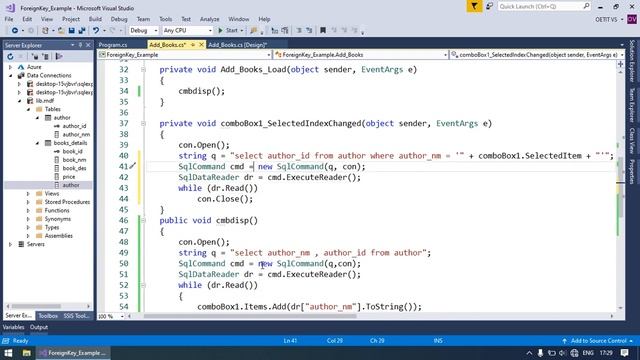
Task: Click the notifications flag icon in the title bar
Action: click(474, 6)
